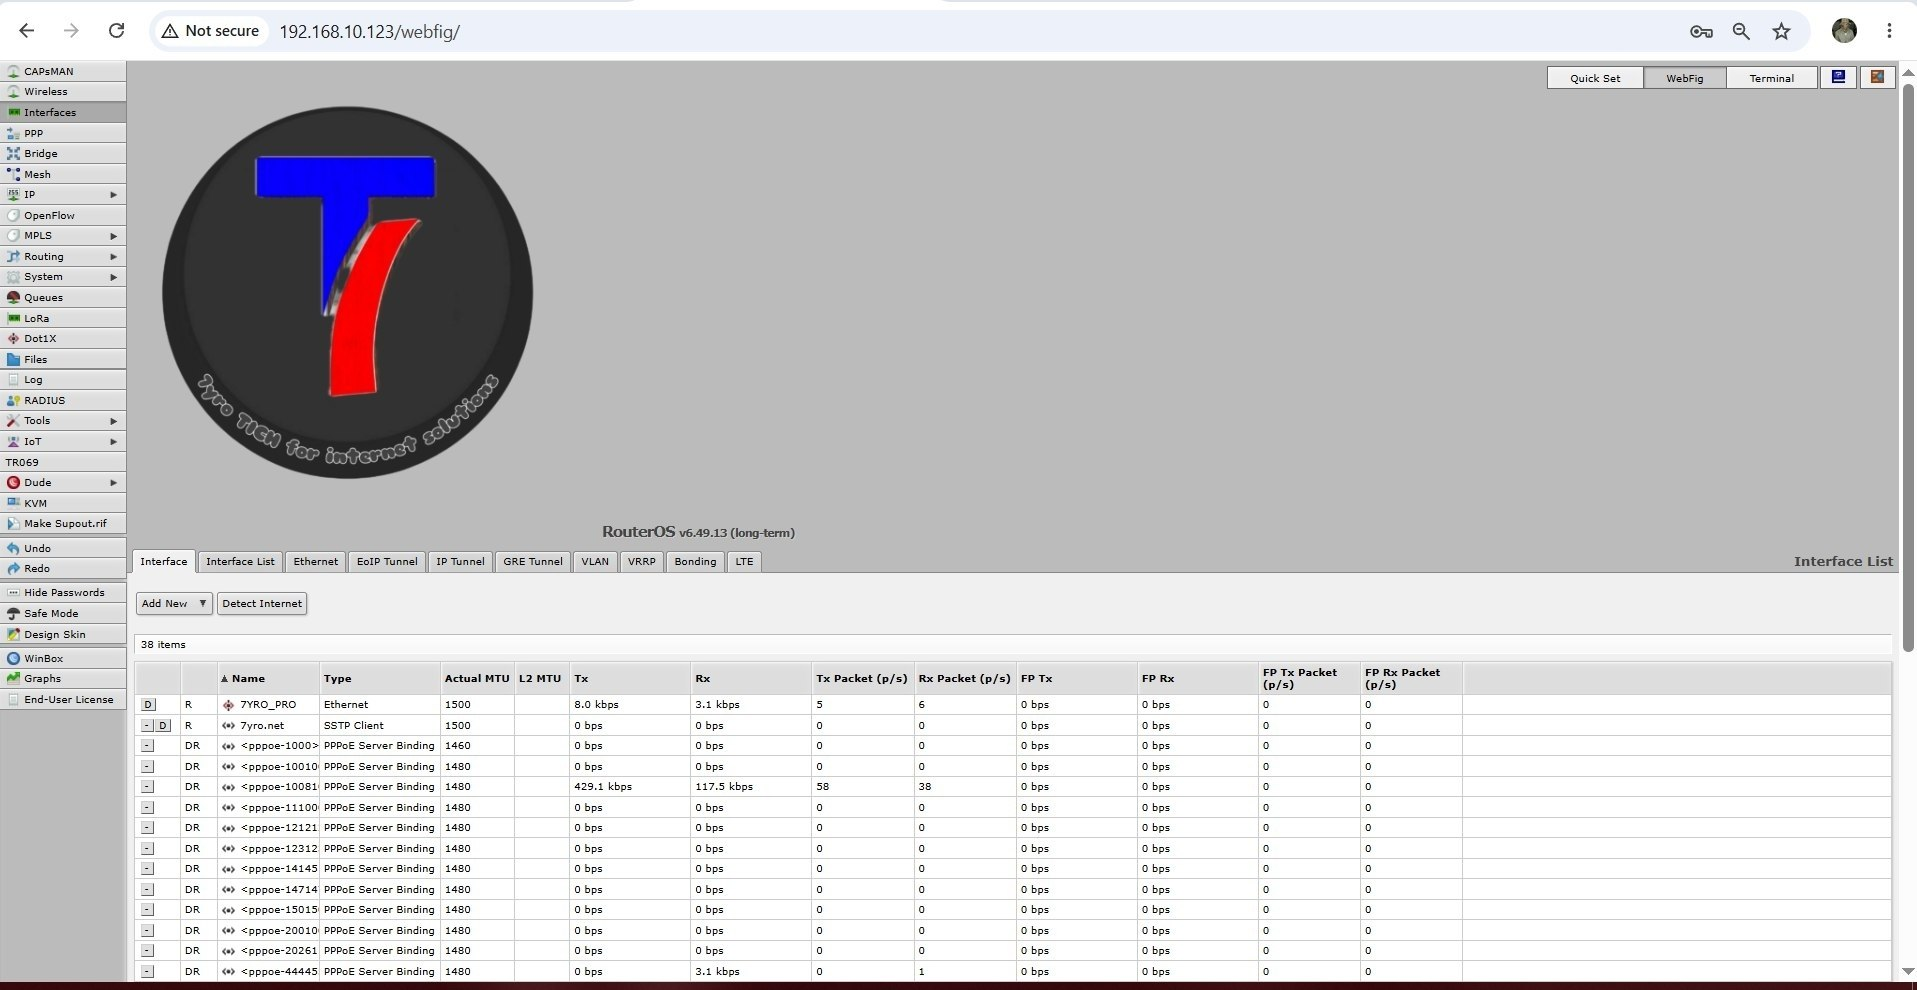Image resolution: width=1917 pixels, height=990 pixels.
Task: Click the blue help icon button
Action: [x=1838, y=77]
